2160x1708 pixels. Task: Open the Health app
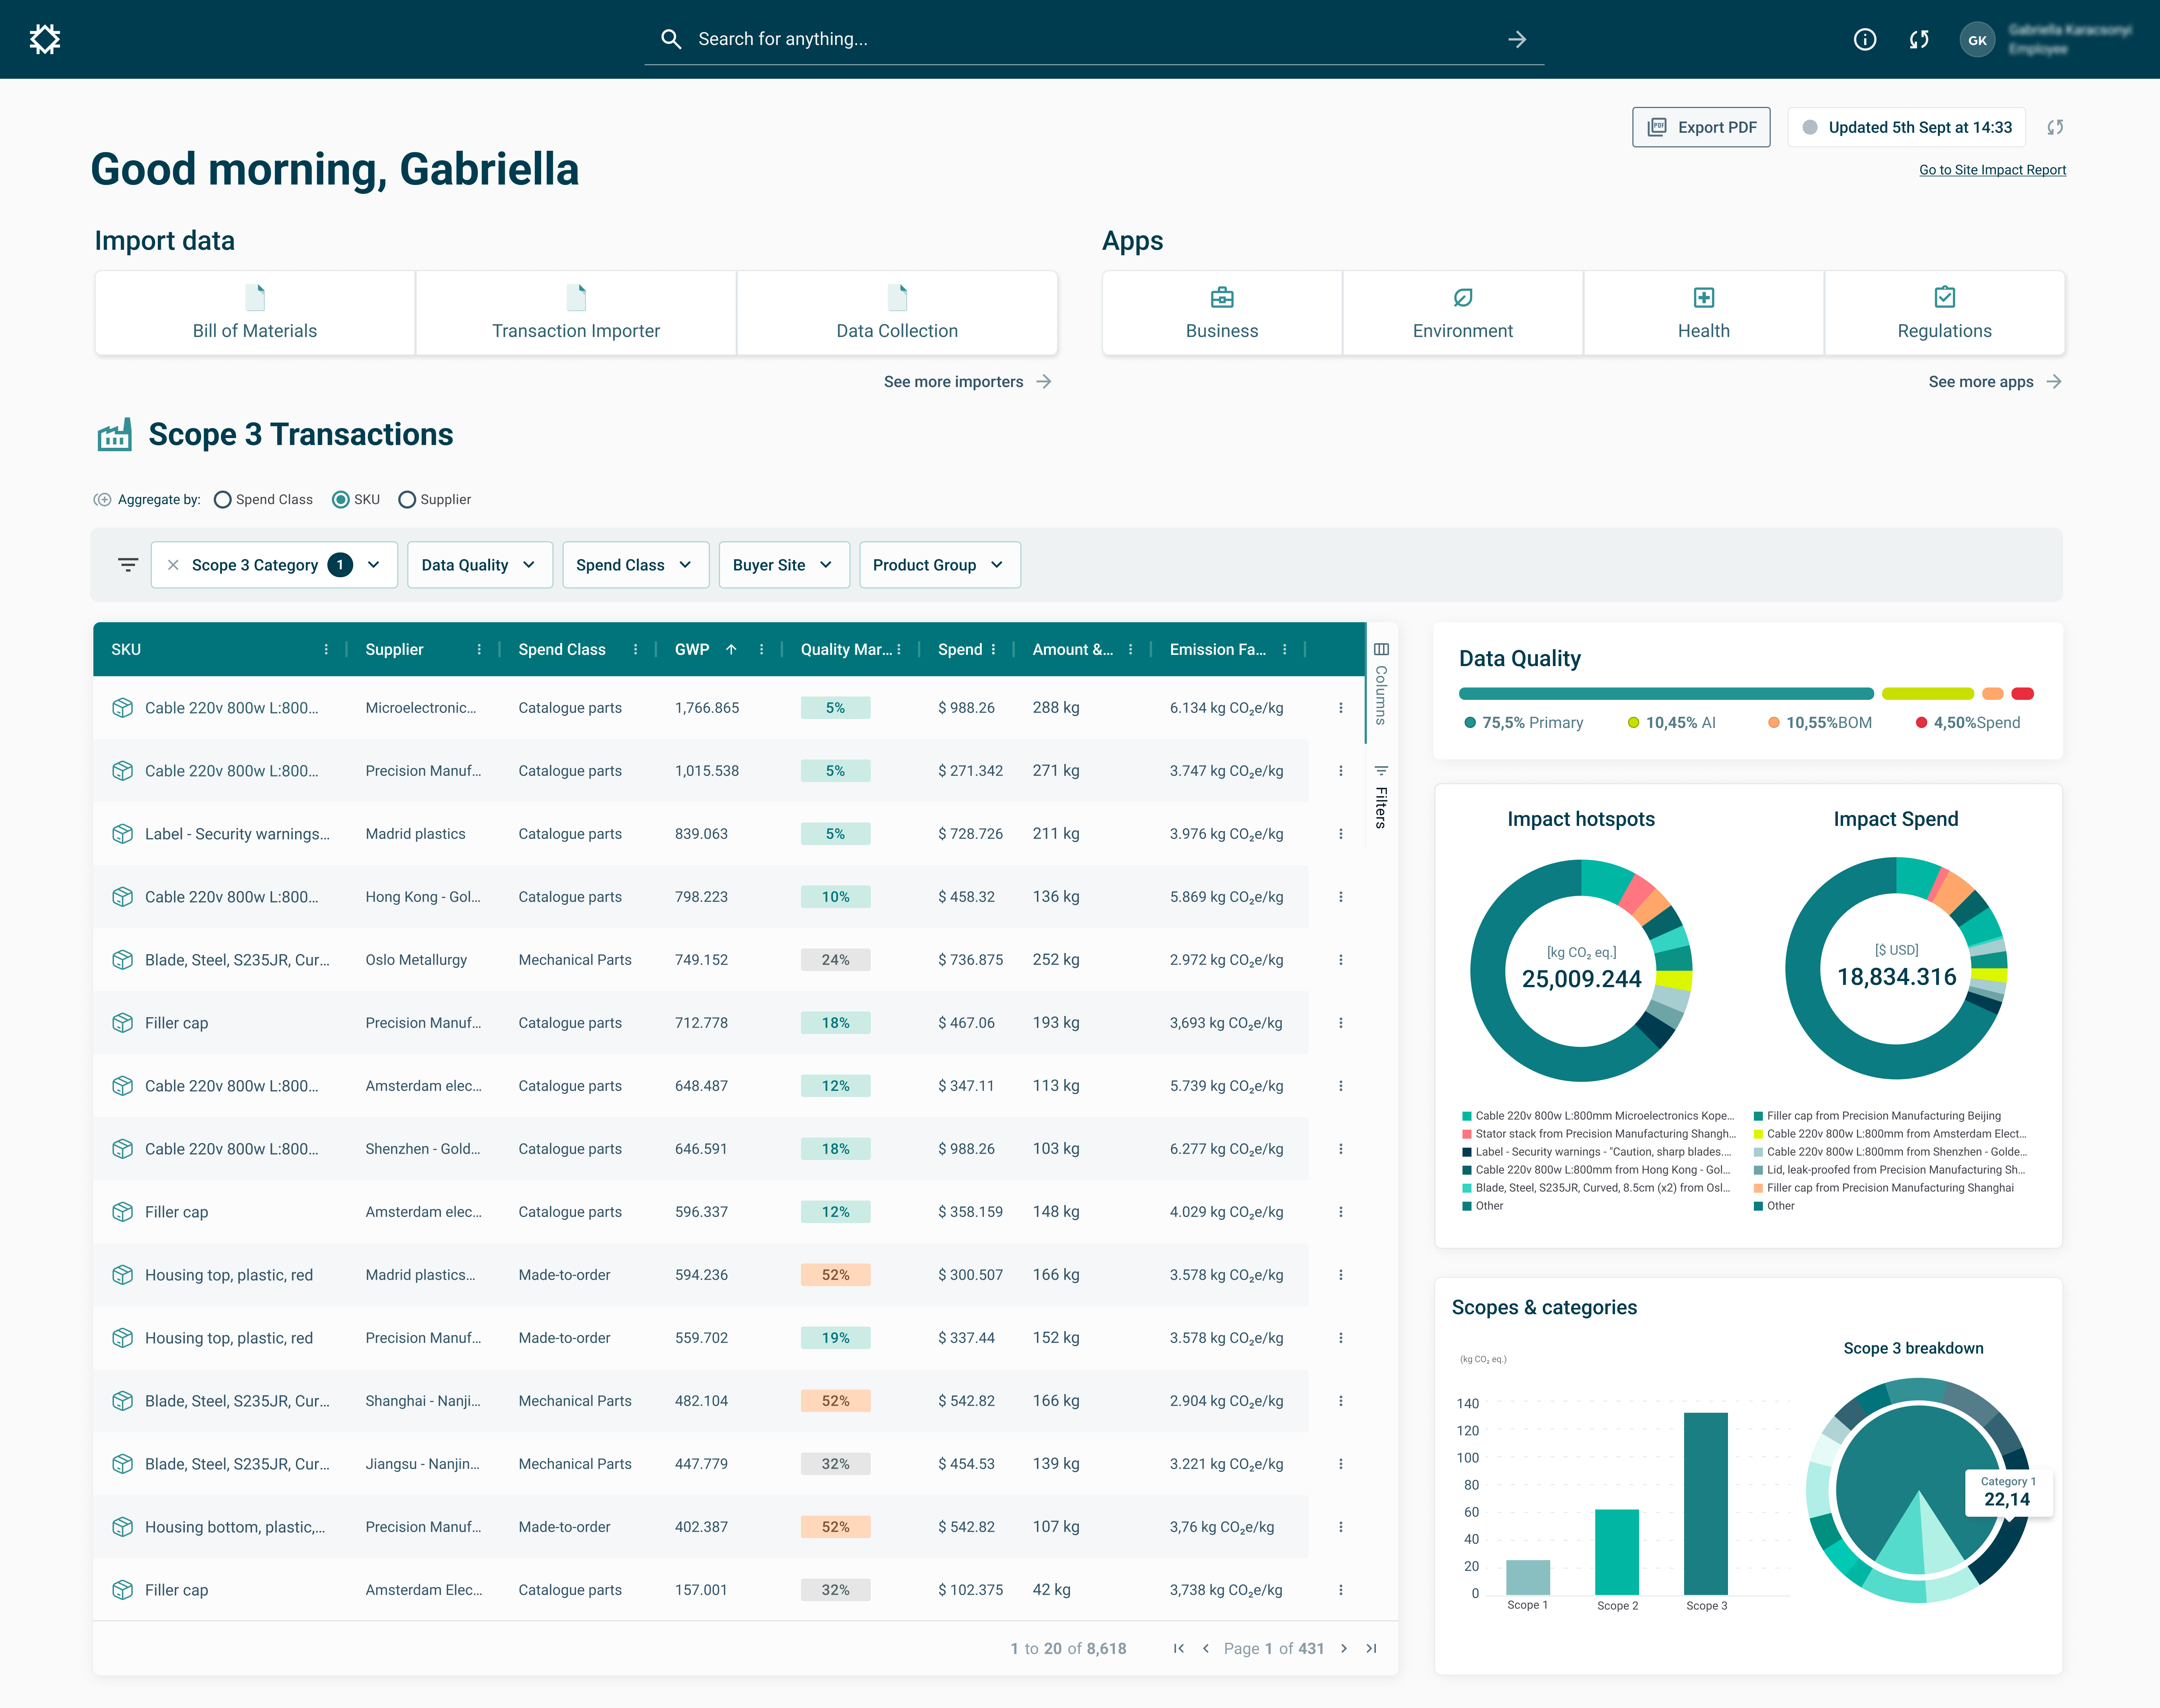(x=1704, y=313)
